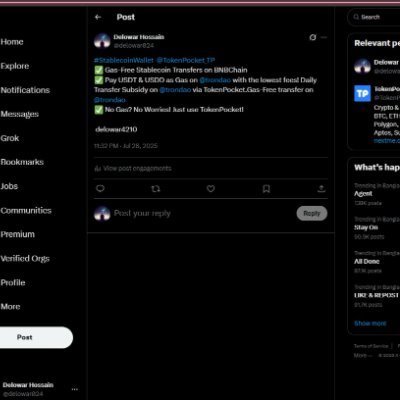Like the post with the heart icon

pos(211,189)
